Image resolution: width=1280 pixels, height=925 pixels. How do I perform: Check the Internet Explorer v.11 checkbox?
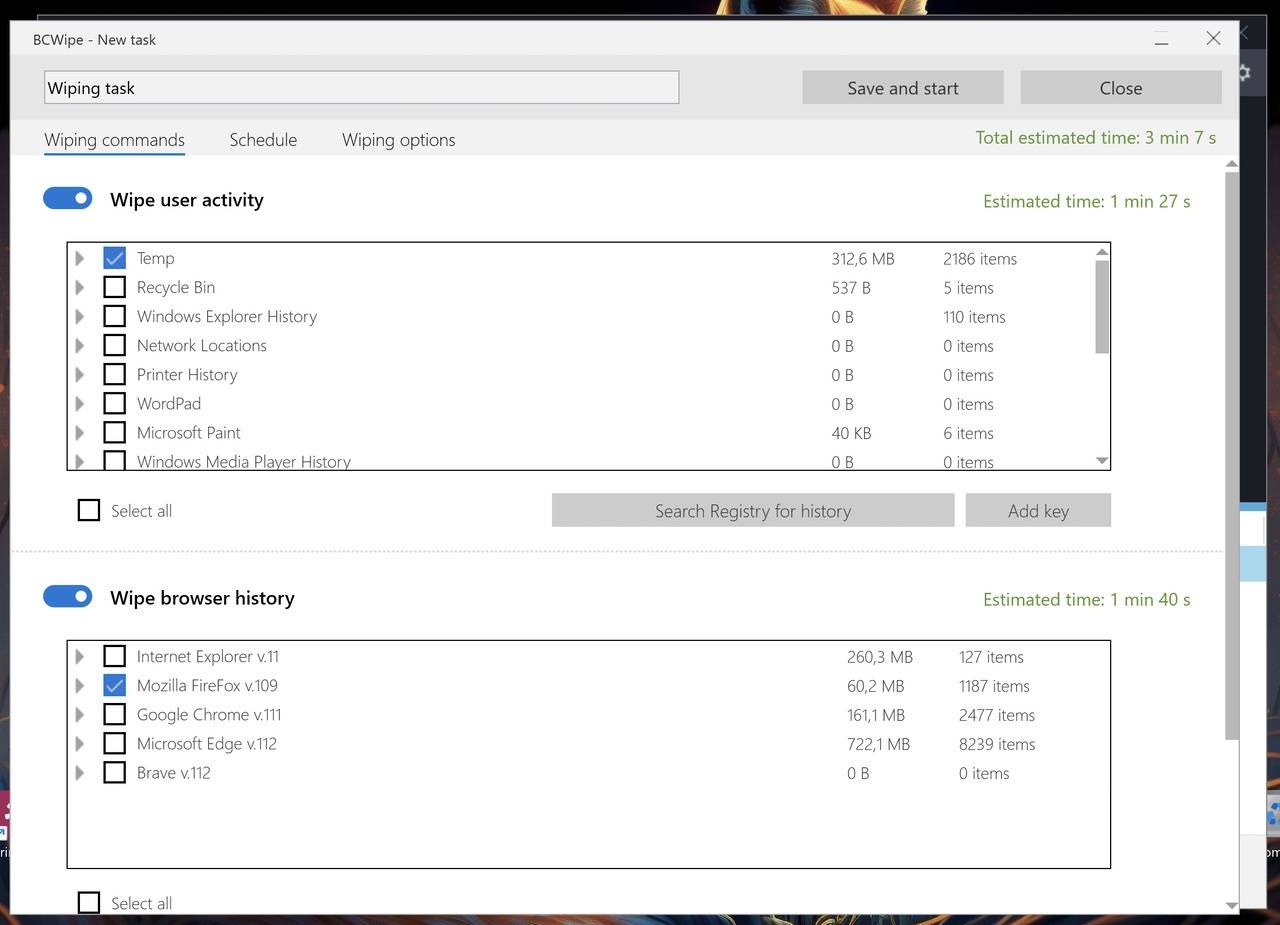point(115,656)
